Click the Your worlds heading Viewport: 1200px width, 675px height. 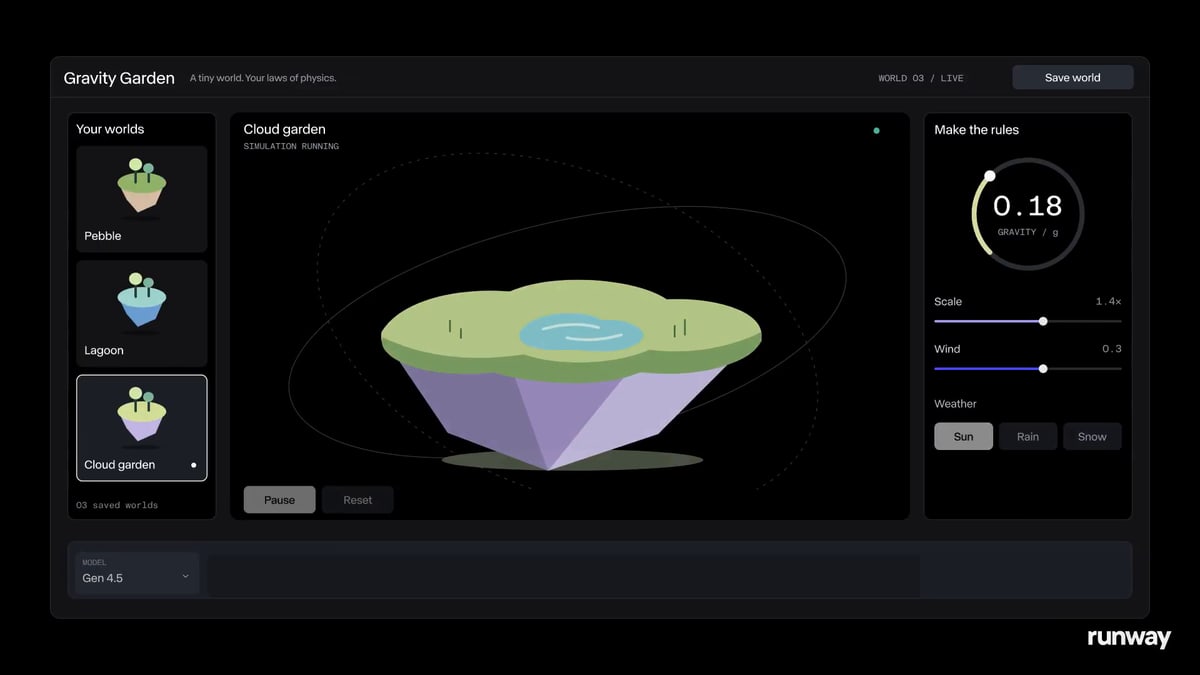point(110,129)
